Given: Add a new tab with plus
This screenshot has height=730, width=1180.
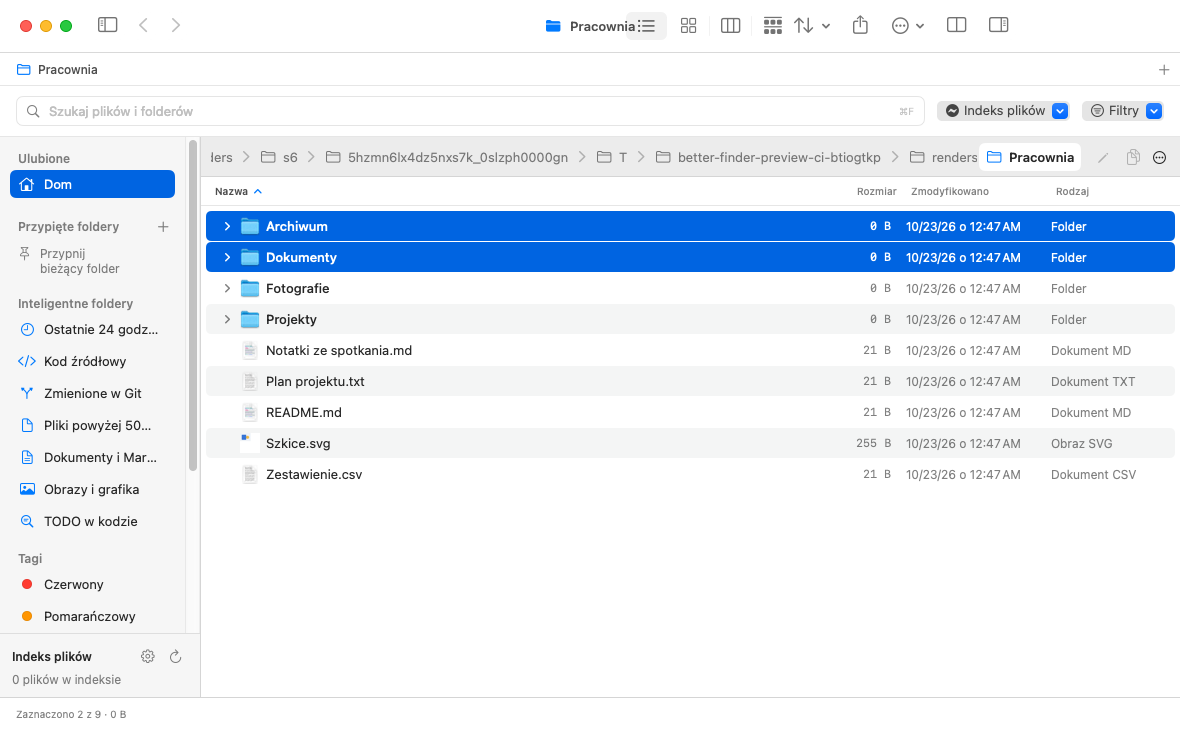Looking at the screenshot, I should [x=1163, y=69].
